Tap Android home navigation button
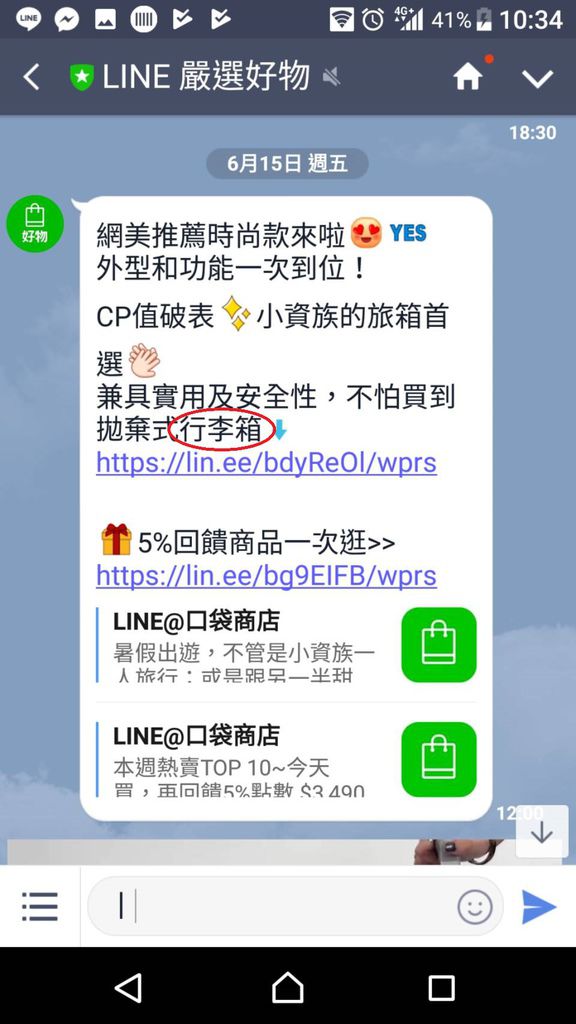Screen dimensions: 576x1024 (287, 987)
